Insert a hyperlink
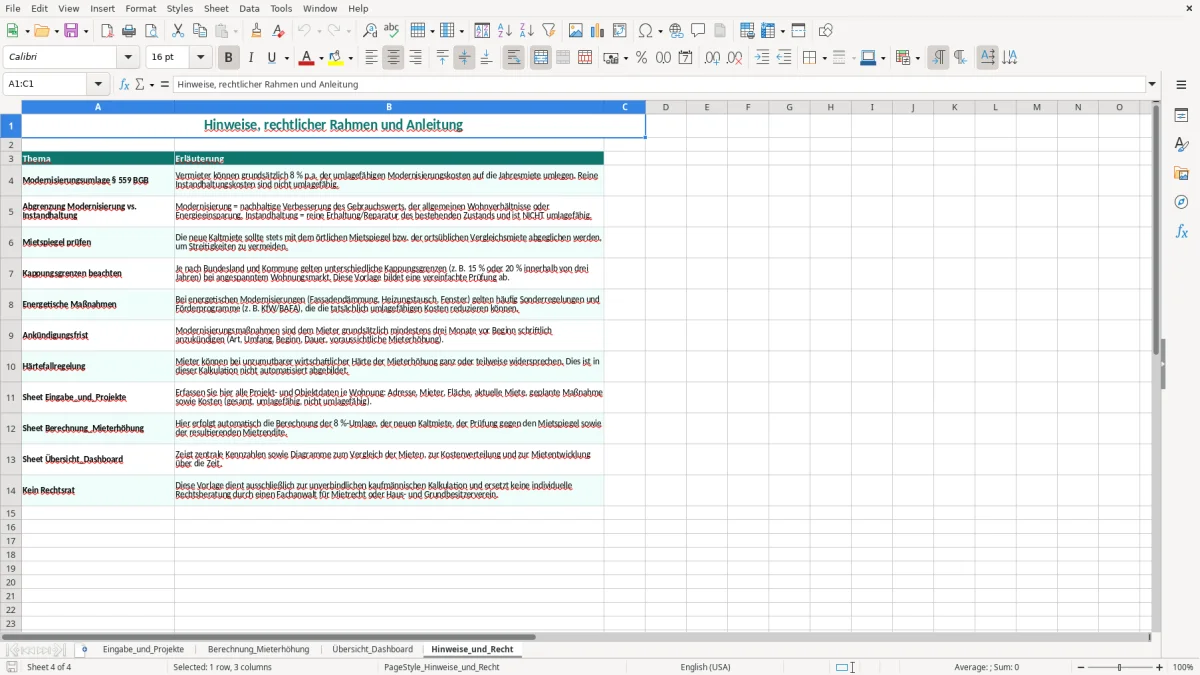This screenshot has height=675, width=1200. tap(676, 31)
